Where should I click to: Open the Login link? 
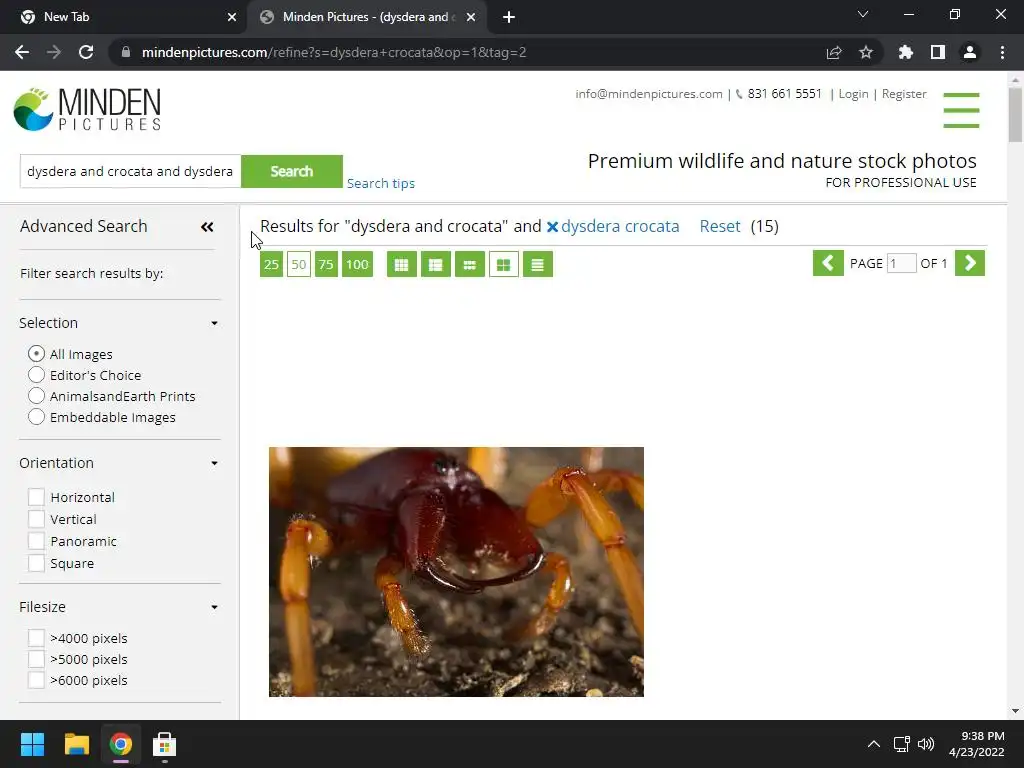point(853,94)
